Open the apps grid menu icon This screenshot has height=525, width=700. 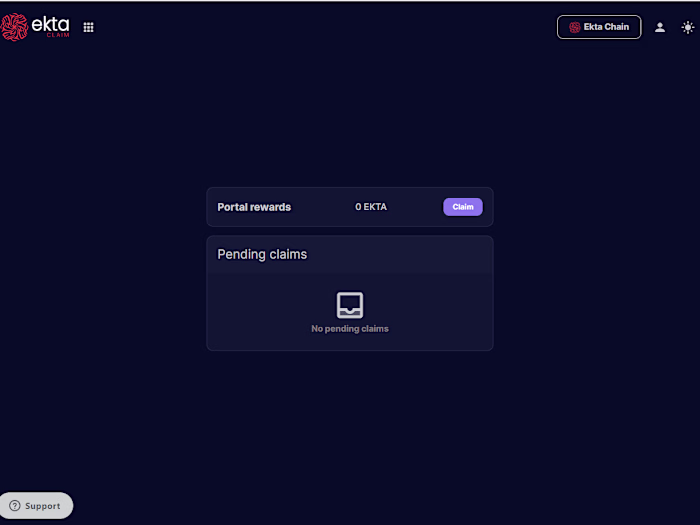tap(88, 27)
